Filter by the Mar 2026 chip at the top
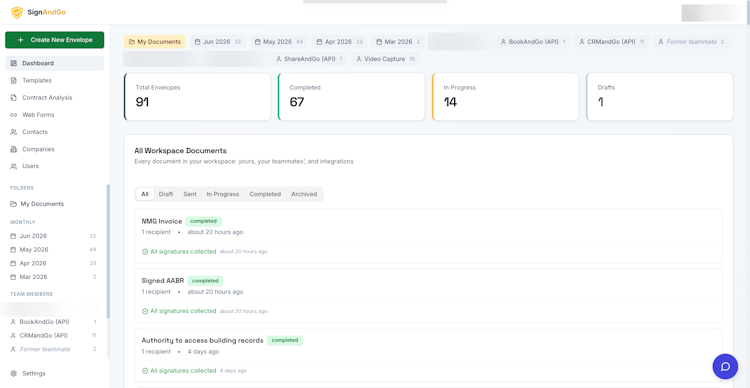This screenshot has width=750, height=388. click(x=398, y=42)
